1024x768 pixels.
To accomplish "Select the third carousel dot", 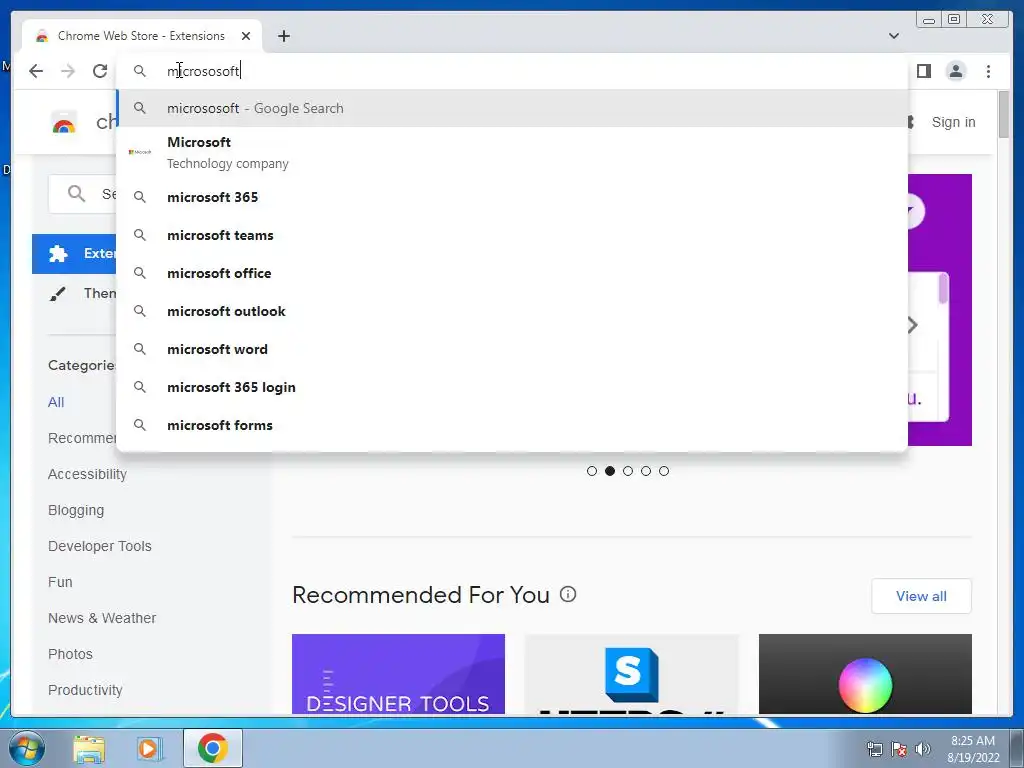I will point(628,471).
